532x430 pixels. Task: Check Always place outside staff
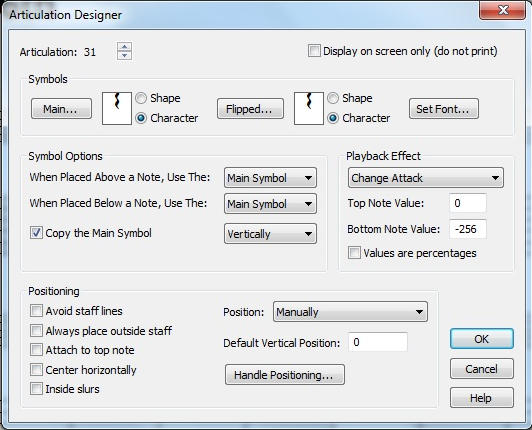tap(36, 330)
